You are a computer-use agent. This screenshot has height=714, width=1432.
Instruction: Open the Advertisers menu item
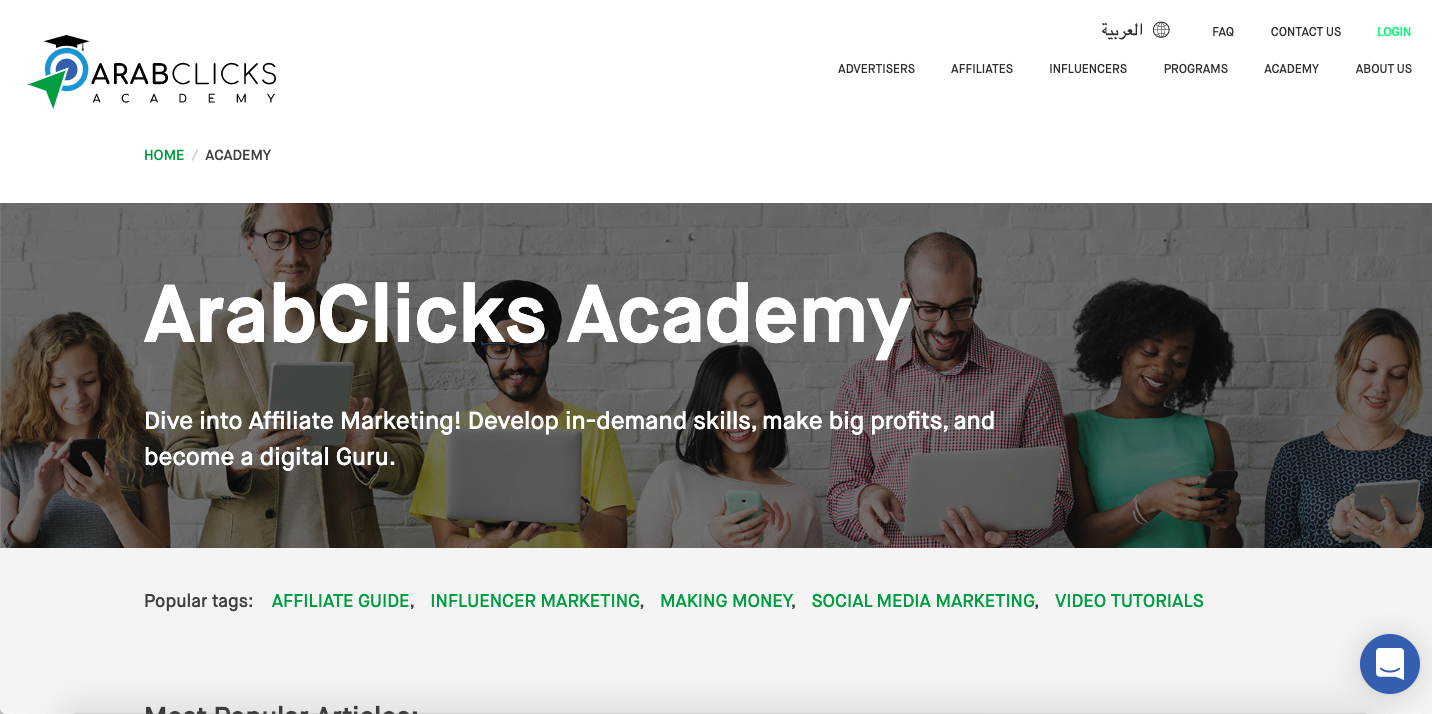coord(876,69)
